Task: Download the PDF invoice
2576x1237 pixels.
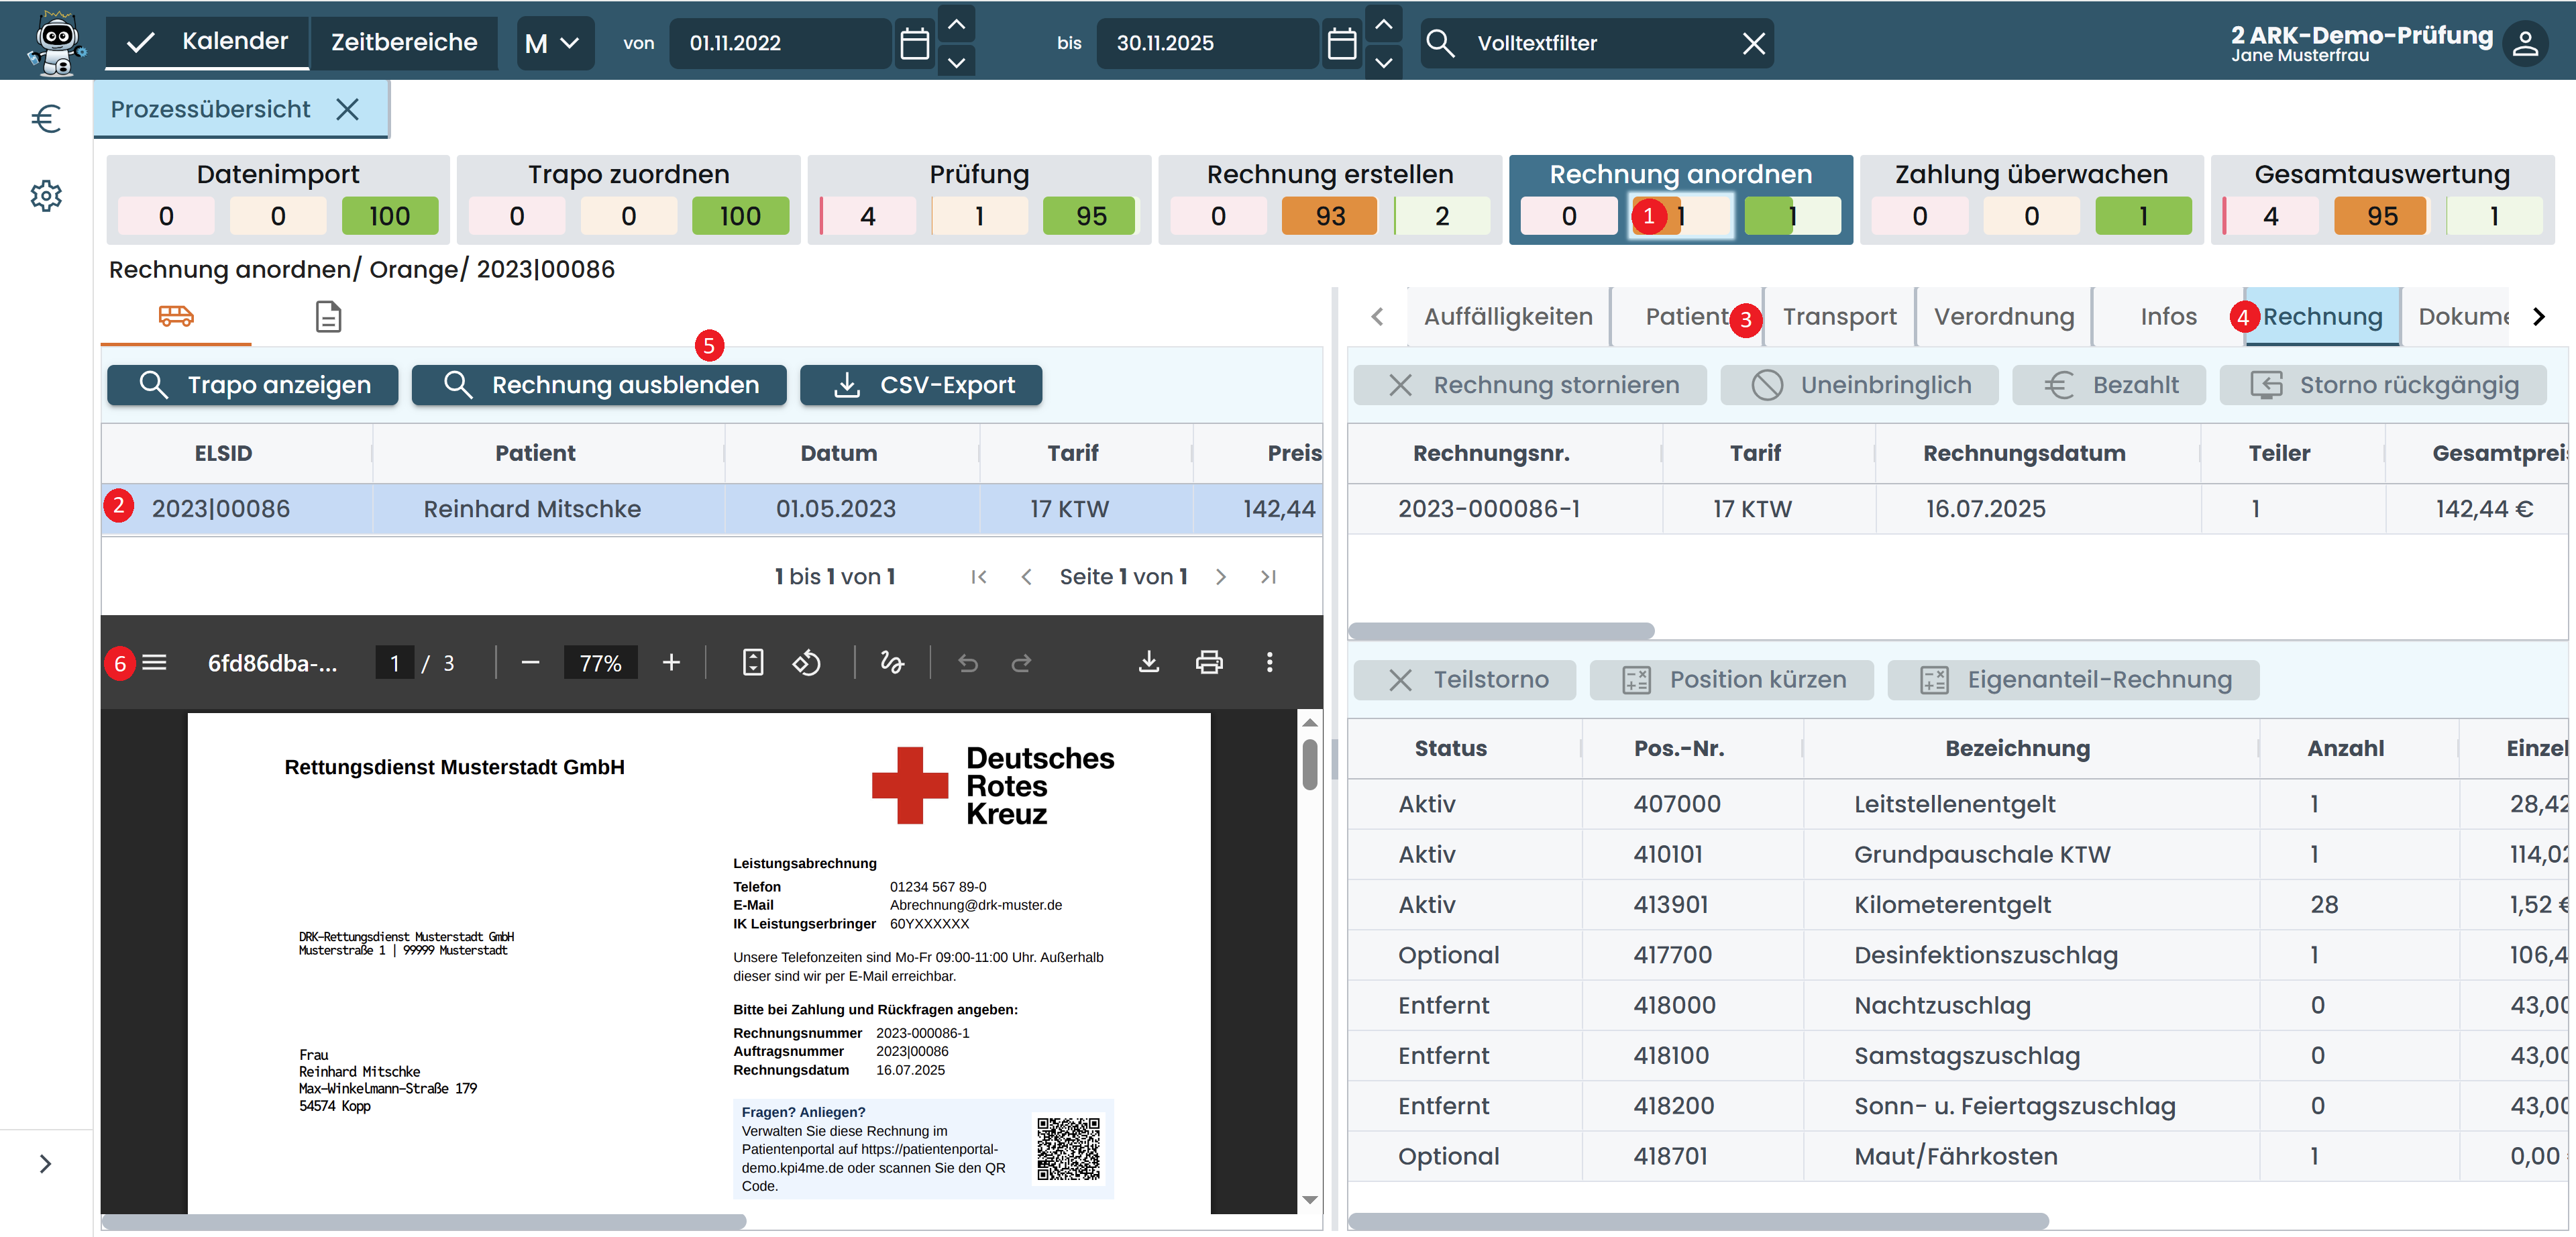Action: pyautogui.click(x=1149, y=662)
